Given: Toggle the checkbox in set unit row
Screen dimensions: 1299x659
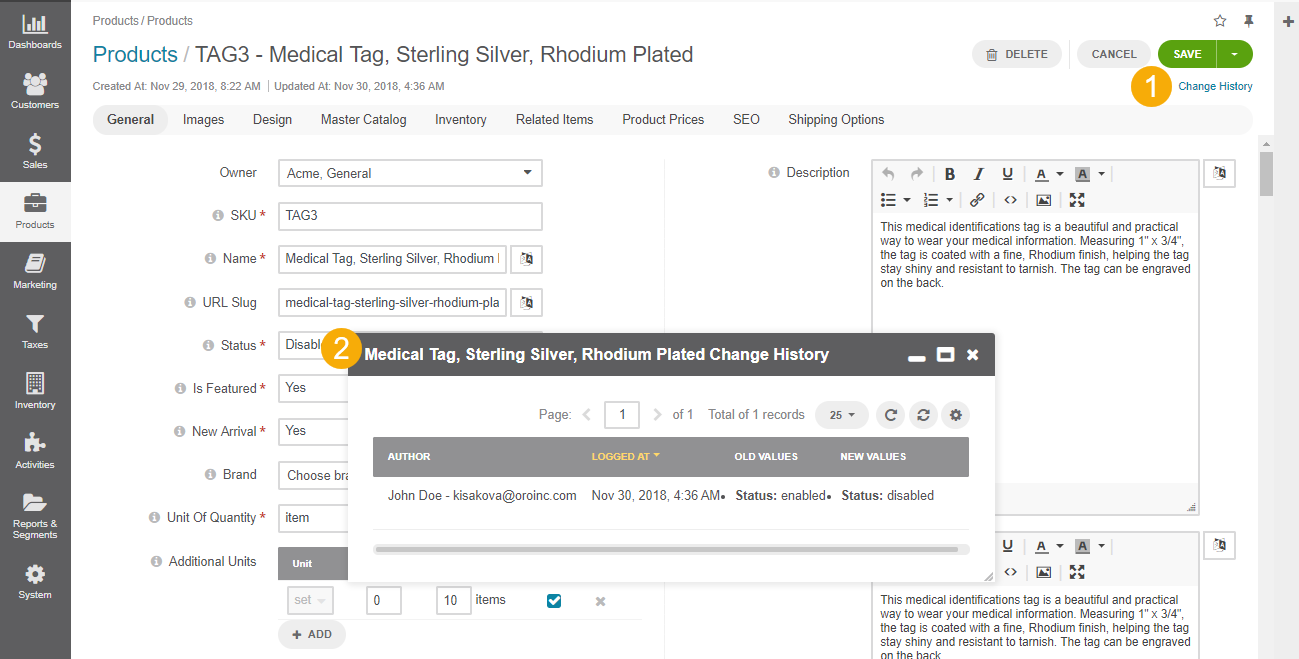Looking at the screenshot, I should pos(554,601).
